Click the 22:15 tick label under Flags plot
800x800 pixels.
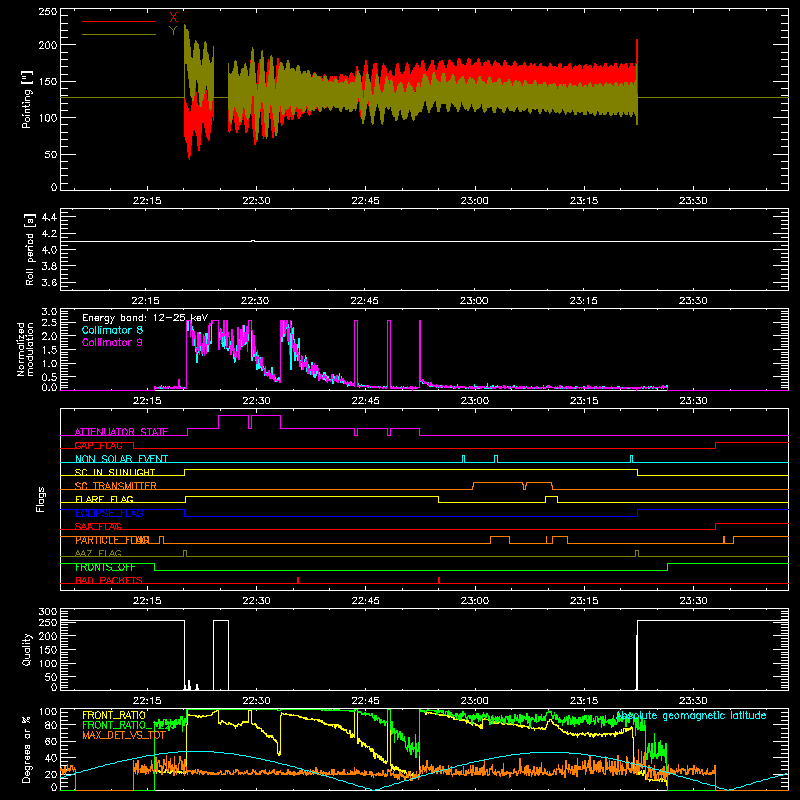point(147,601)
